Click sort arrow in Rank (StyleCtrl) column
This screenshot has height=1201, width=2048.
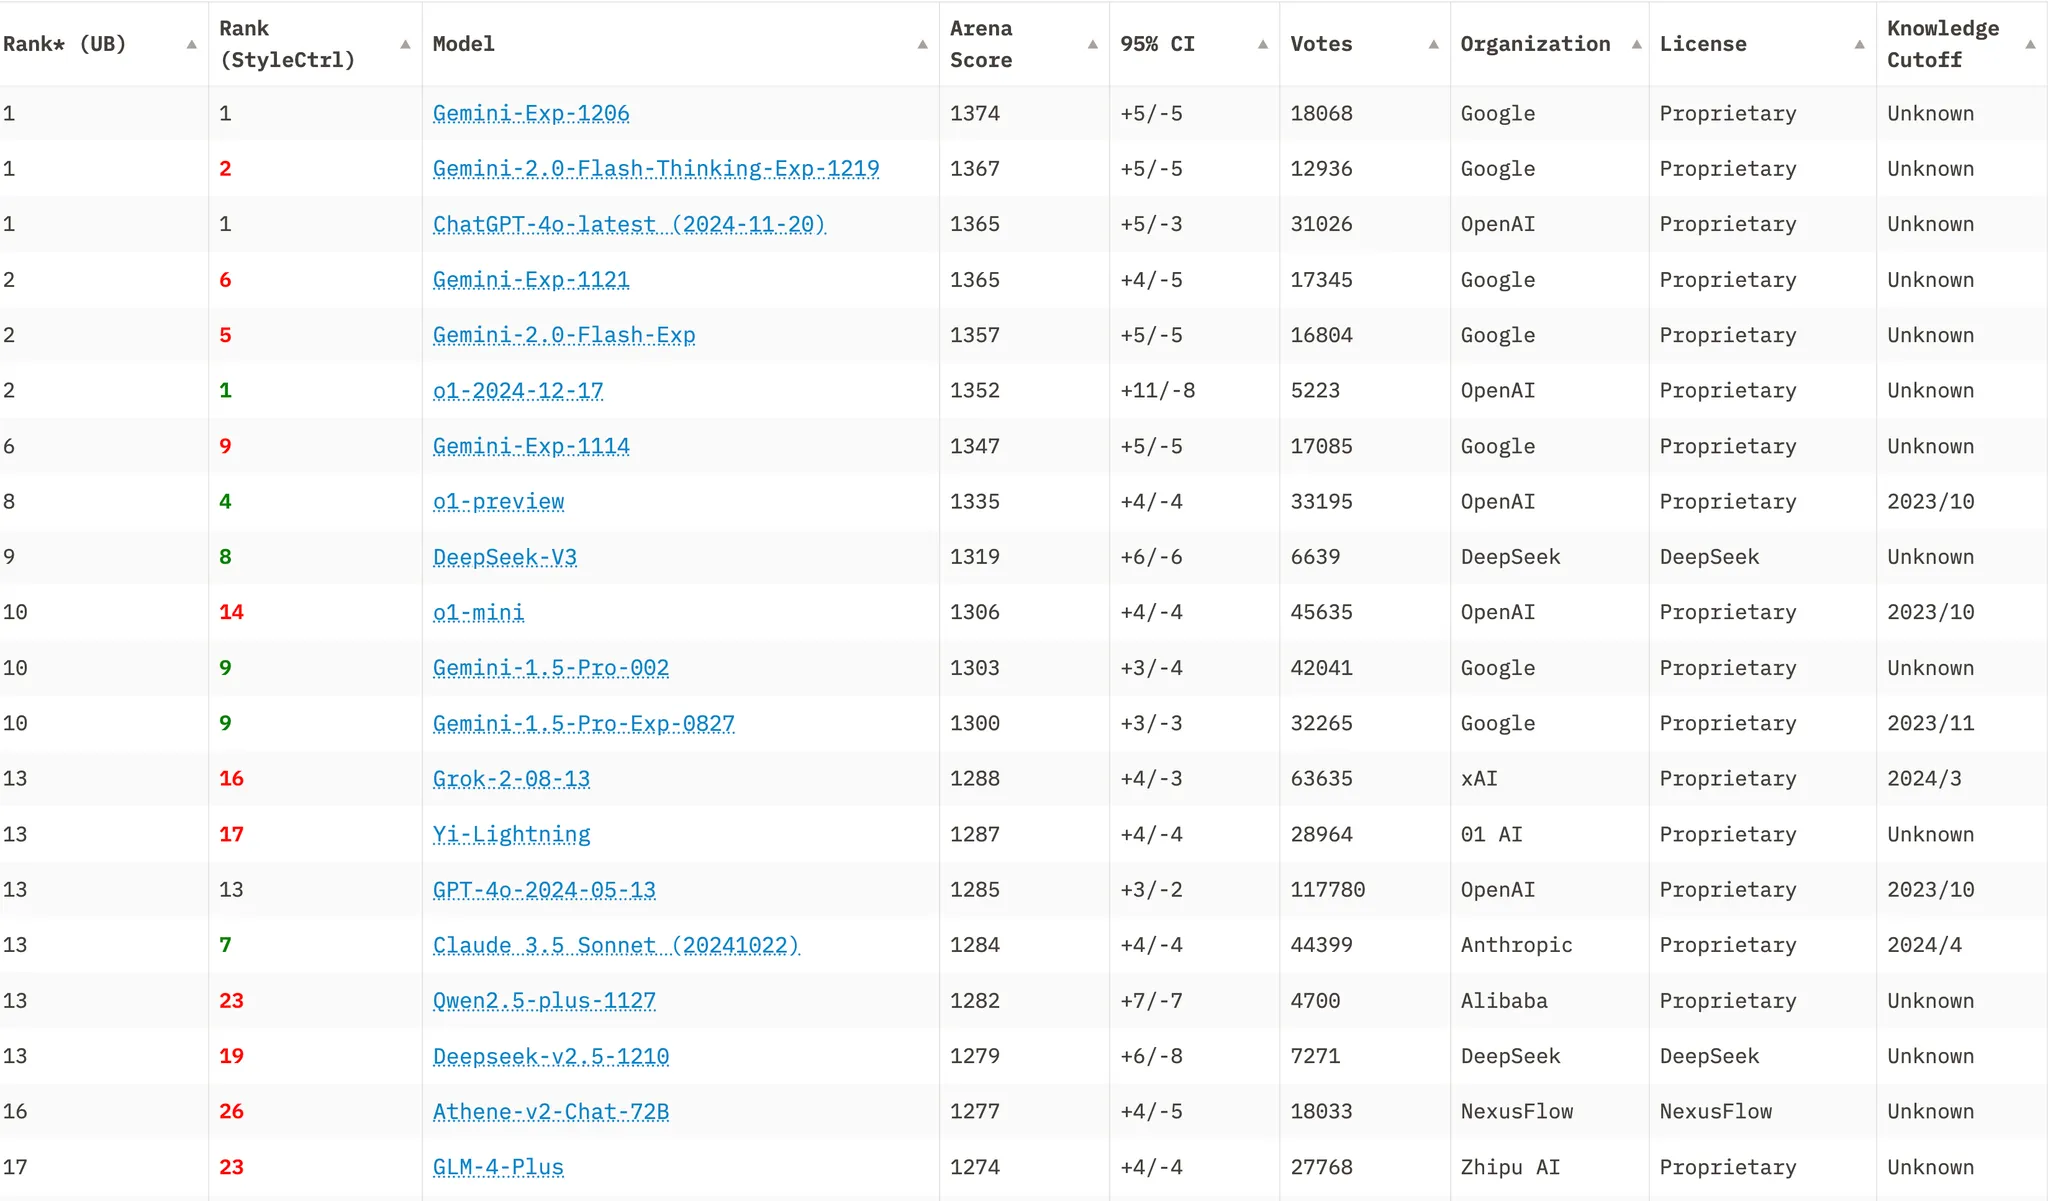(x=405, y=45)
